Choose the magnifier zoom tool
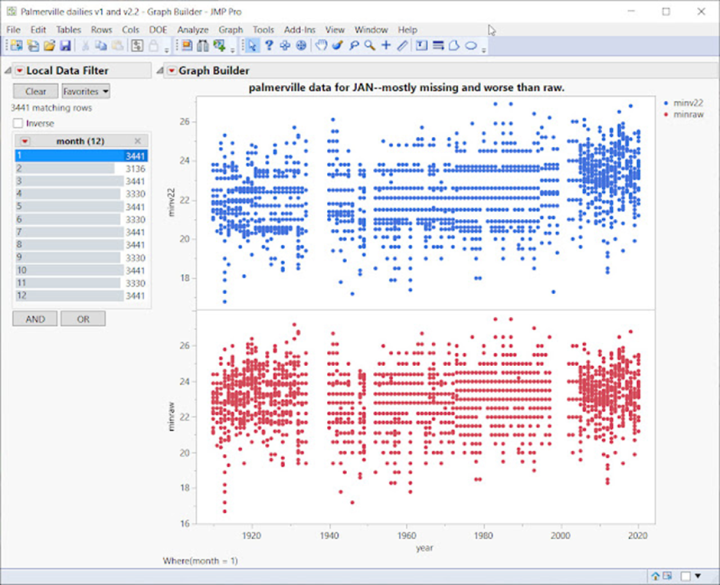This screenshot has width=720, height=585. click(369, 46)
